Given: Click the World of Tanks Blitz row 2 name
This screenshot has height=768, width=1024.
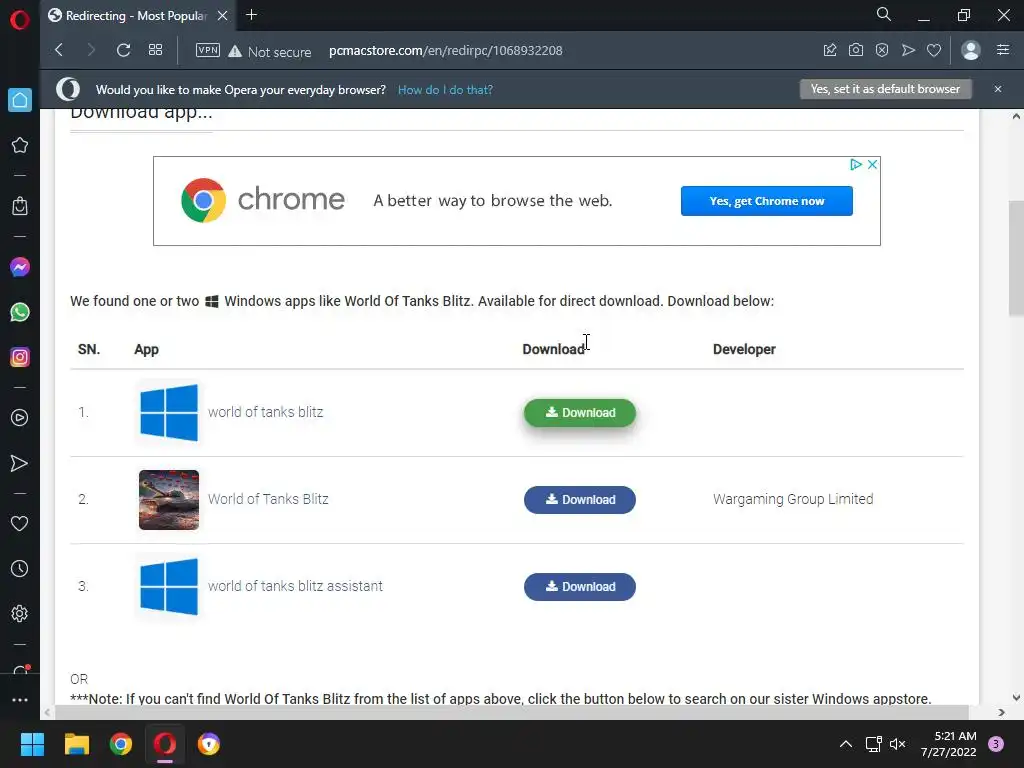Looking at the screenshot, I should (x=268, y=499).
